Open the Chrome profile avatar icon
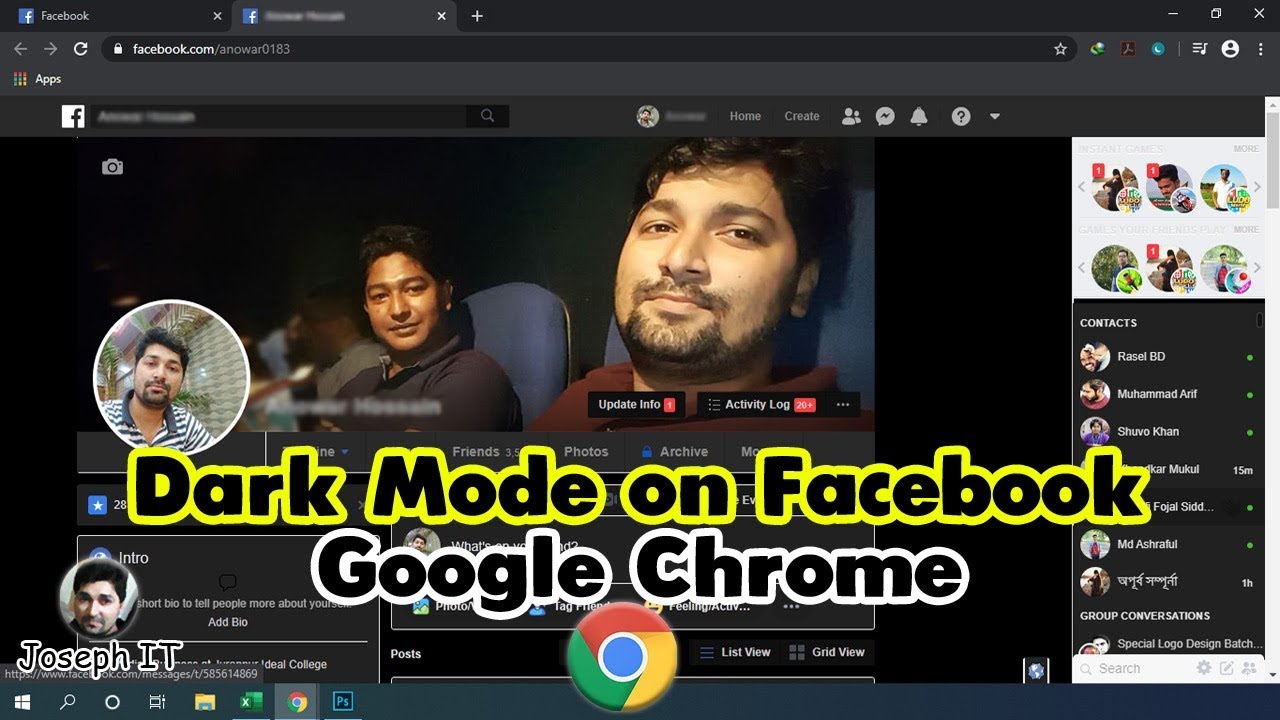Image resolution: width=1280 pixels, height=720 pixels. click(1231, 48)
